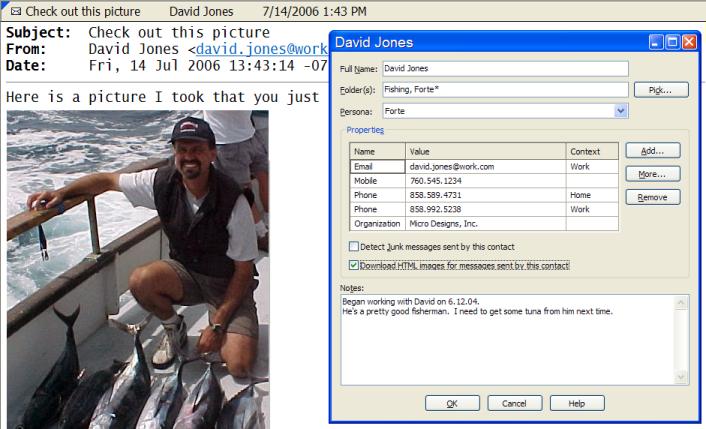Enable Detect Junk messages checkbox
Screen dimensions: 706x429
click(x=354, y=246)
